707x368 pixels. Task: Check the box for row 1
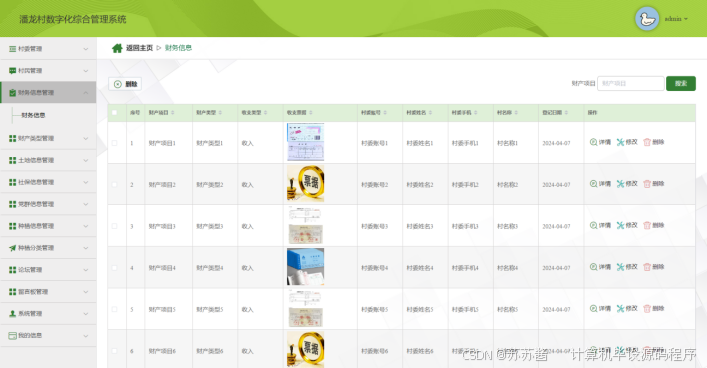click(115, 143)
